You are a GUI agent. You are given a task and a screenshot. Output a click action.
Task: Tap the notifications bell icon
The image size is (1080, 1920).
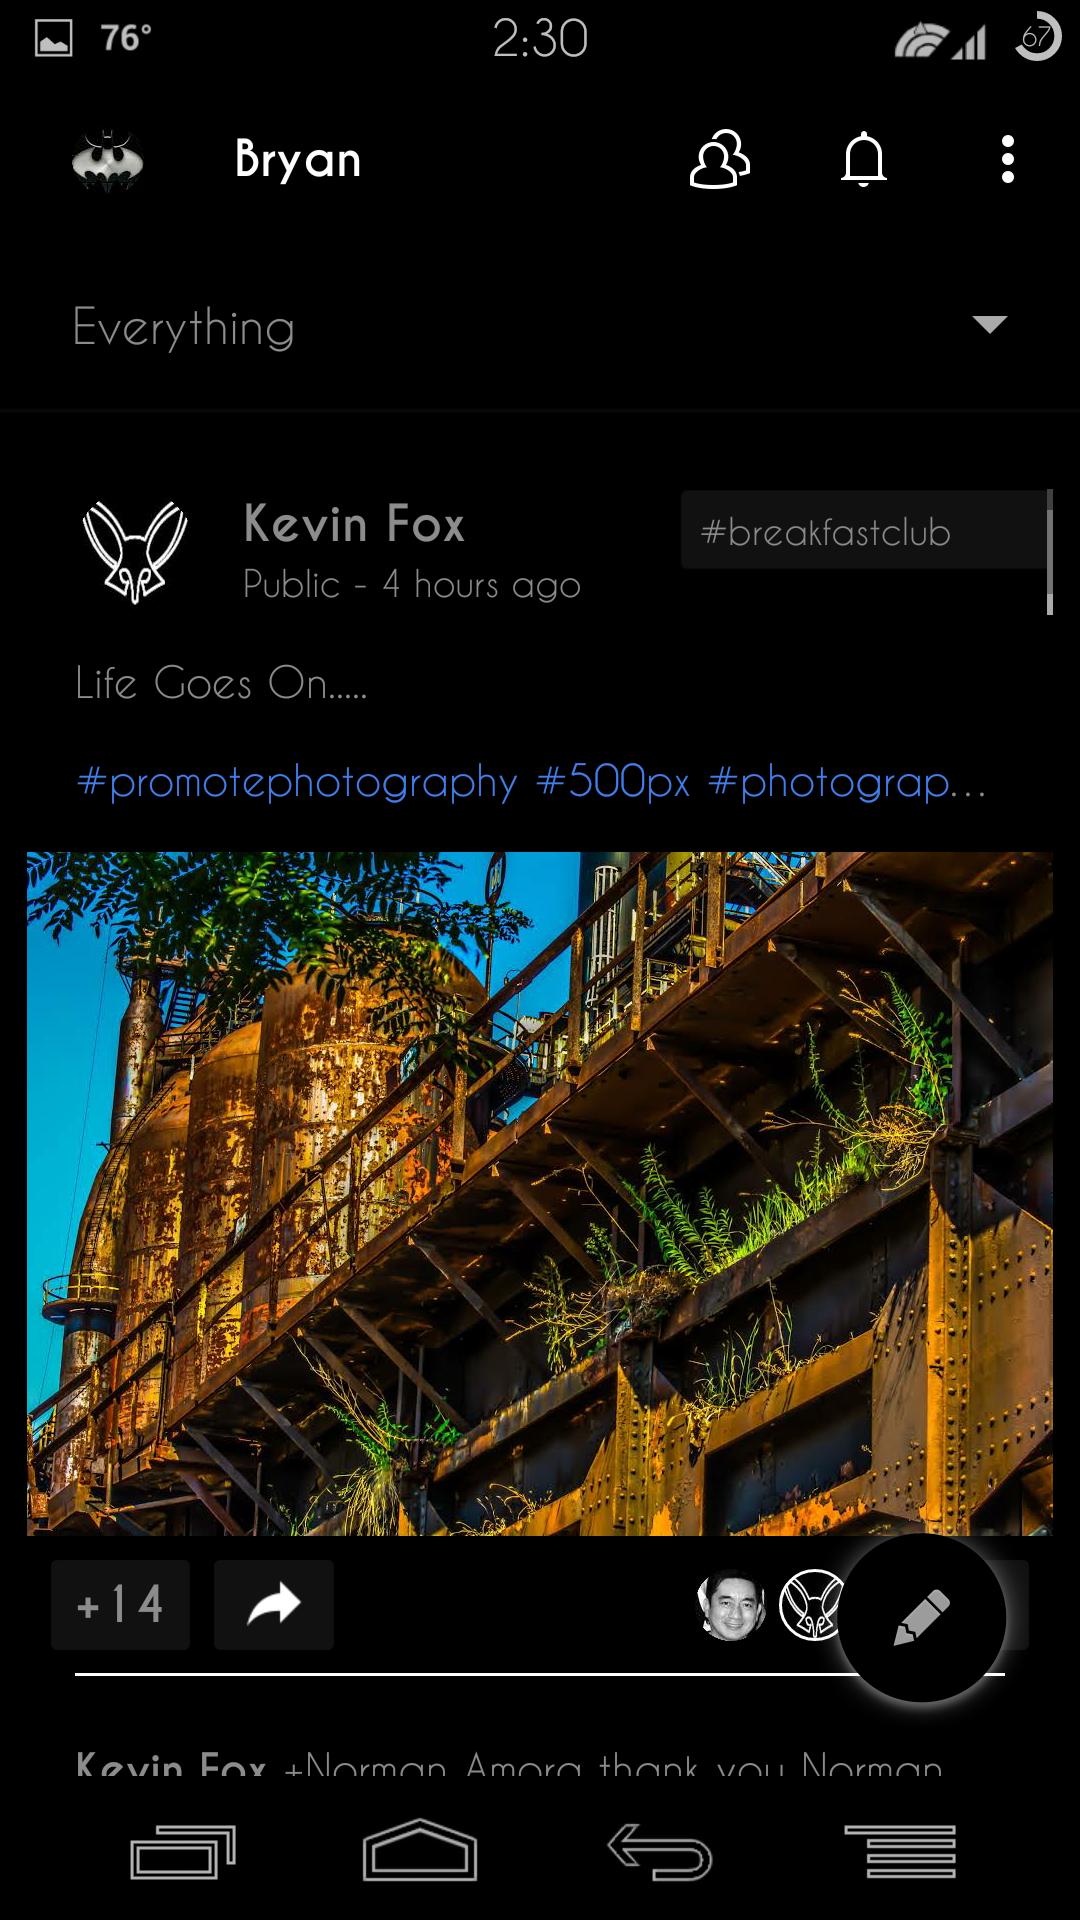point(864,160)
